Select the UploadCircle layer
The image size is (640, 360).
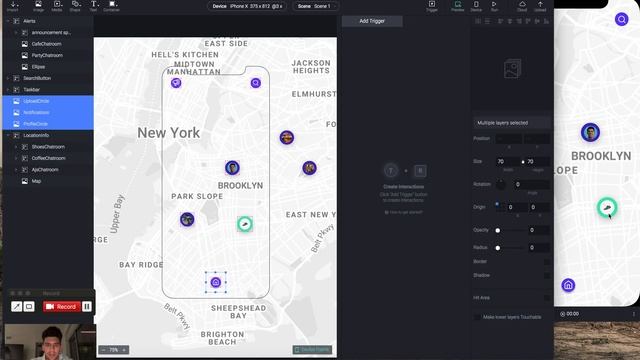tap(48, 101)
